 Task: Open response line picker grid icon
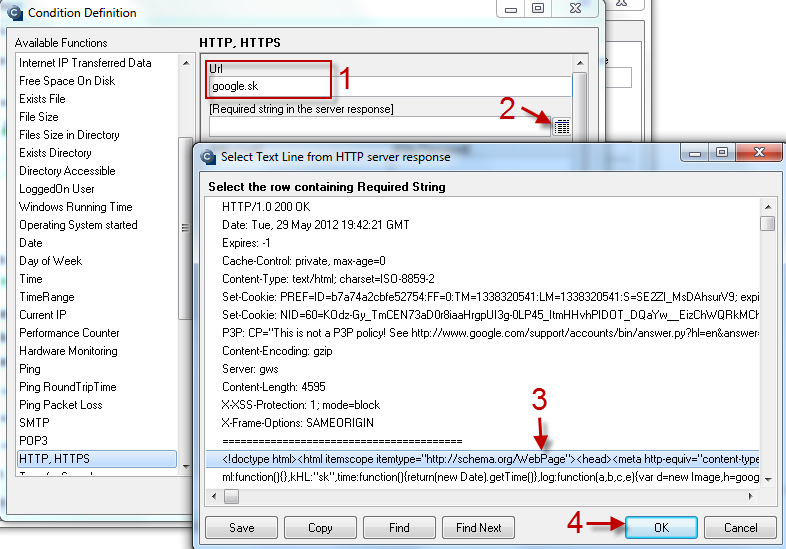coord(561,127)
